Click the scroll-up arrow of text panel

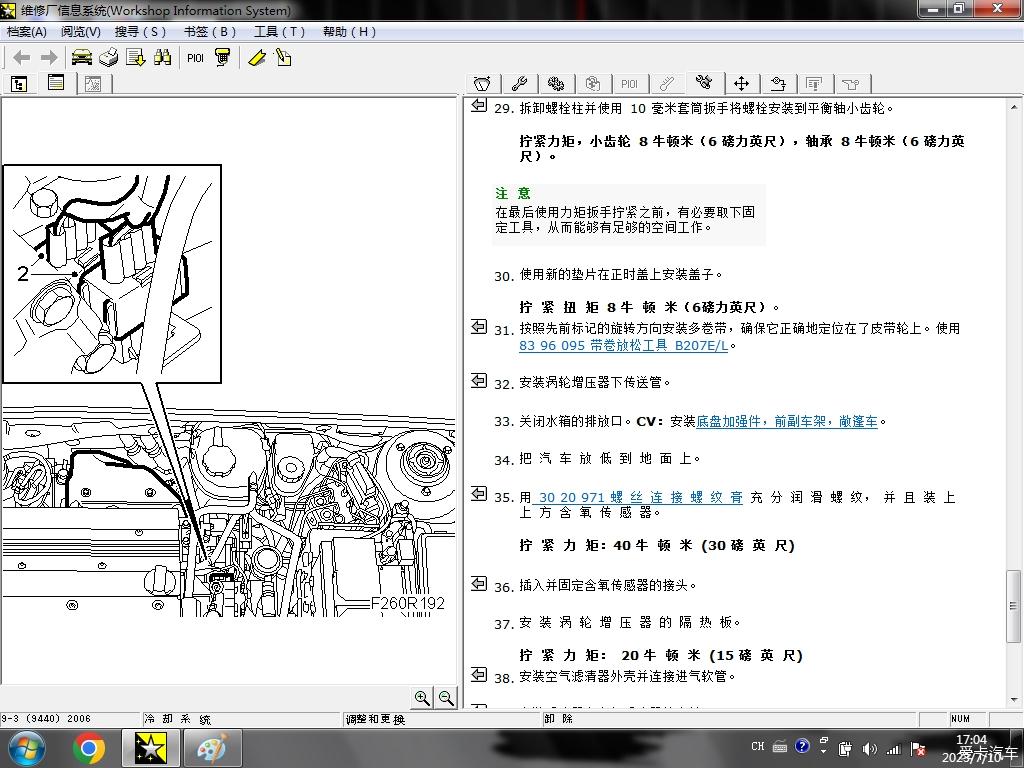[x=1014, y=107]
